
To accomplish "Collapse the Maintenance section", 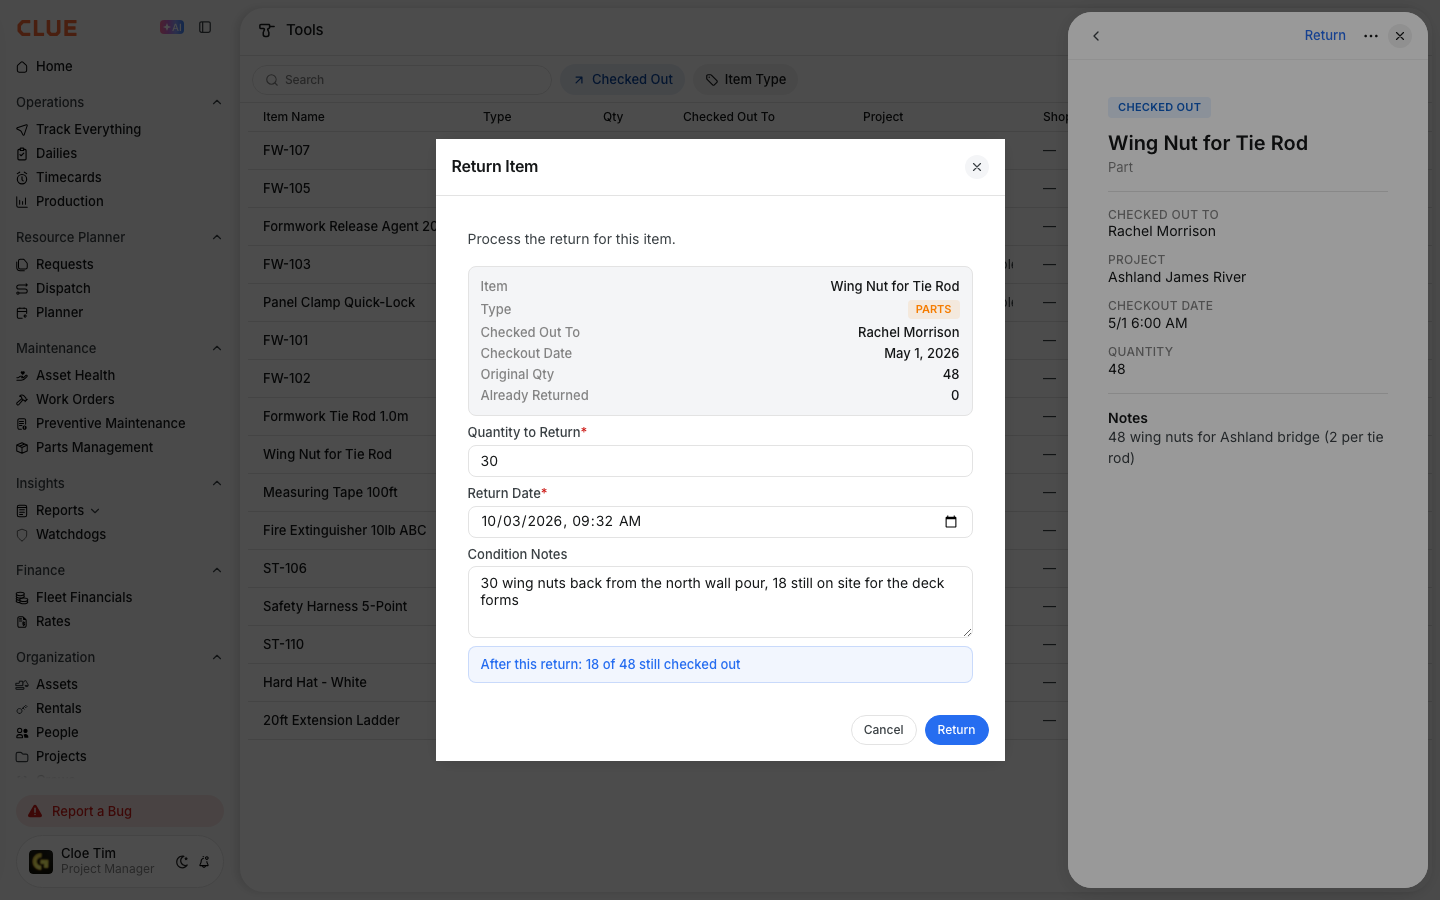I will pos(217,348).
